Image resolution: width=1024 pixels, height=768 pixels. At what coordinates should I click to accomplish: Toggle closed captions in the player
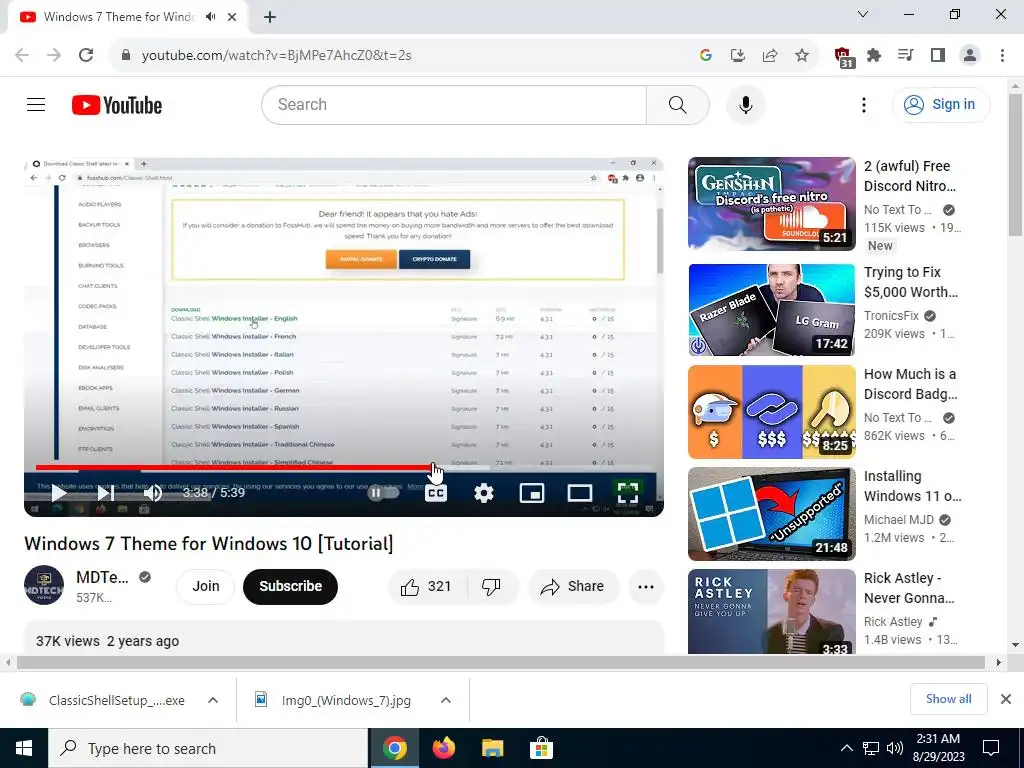(x=436, y=493)
